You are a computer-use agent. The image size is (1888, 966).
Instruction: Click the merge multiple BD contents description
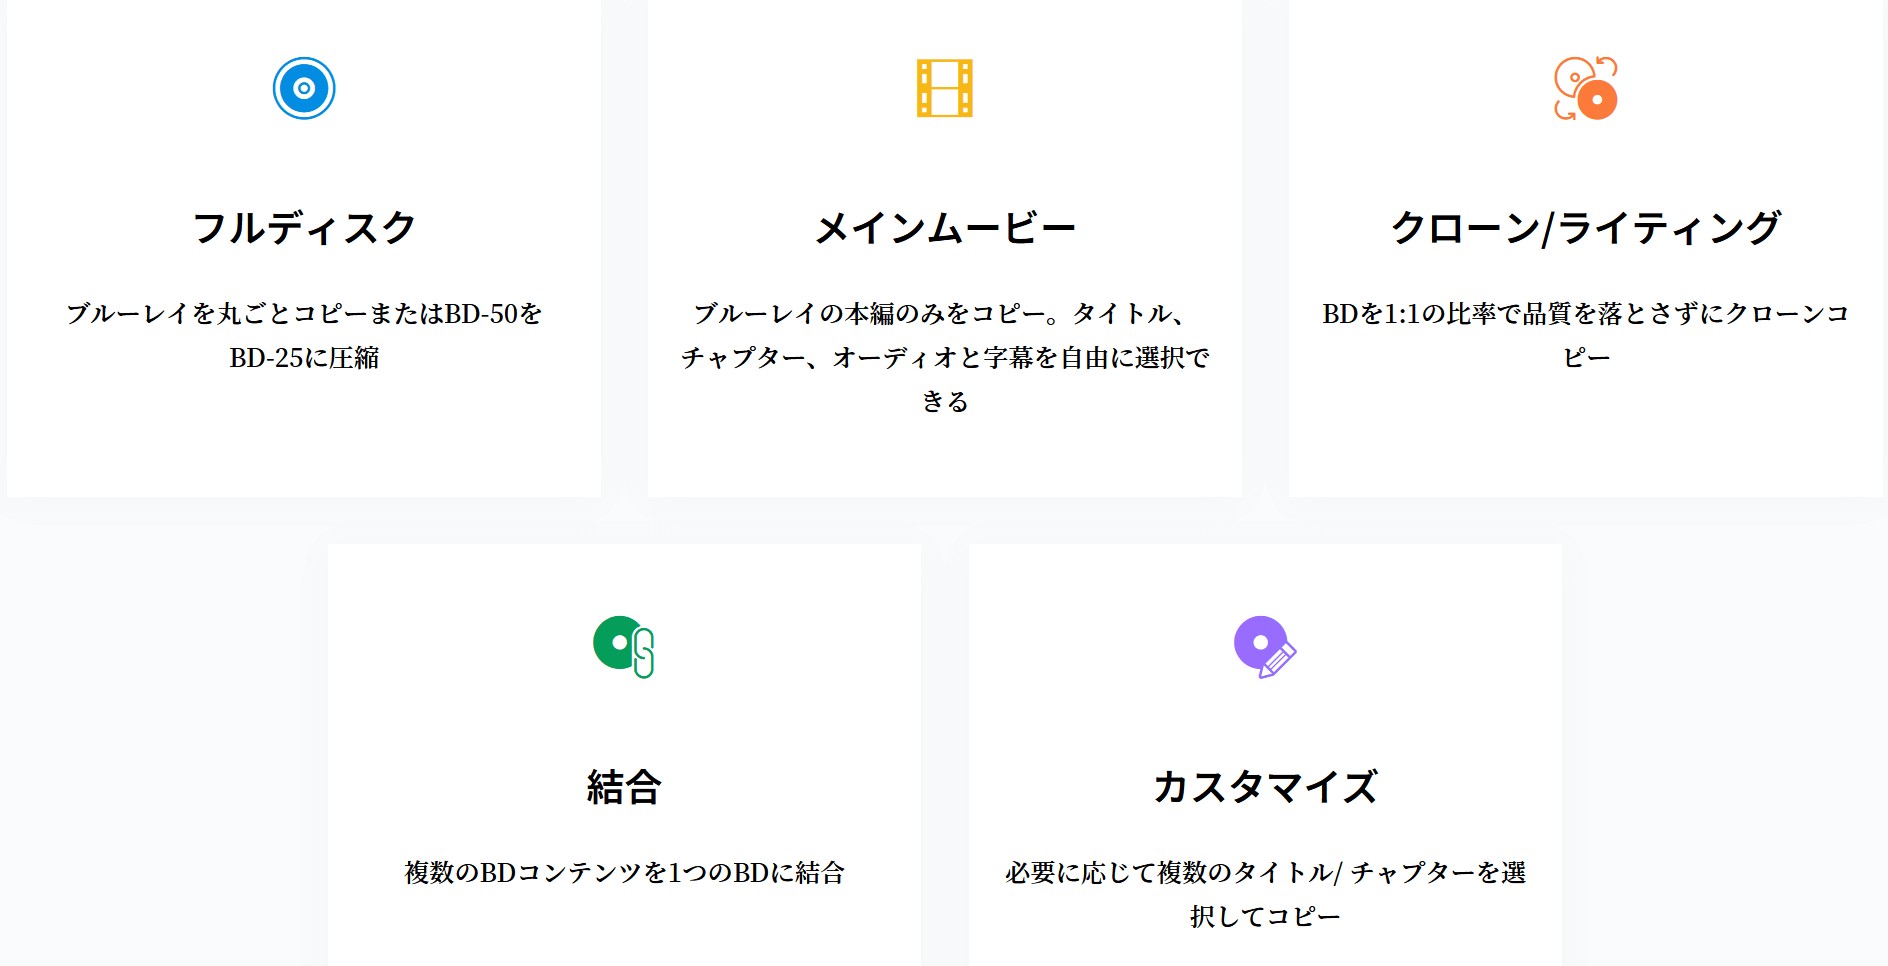click(x=624, y=873)
